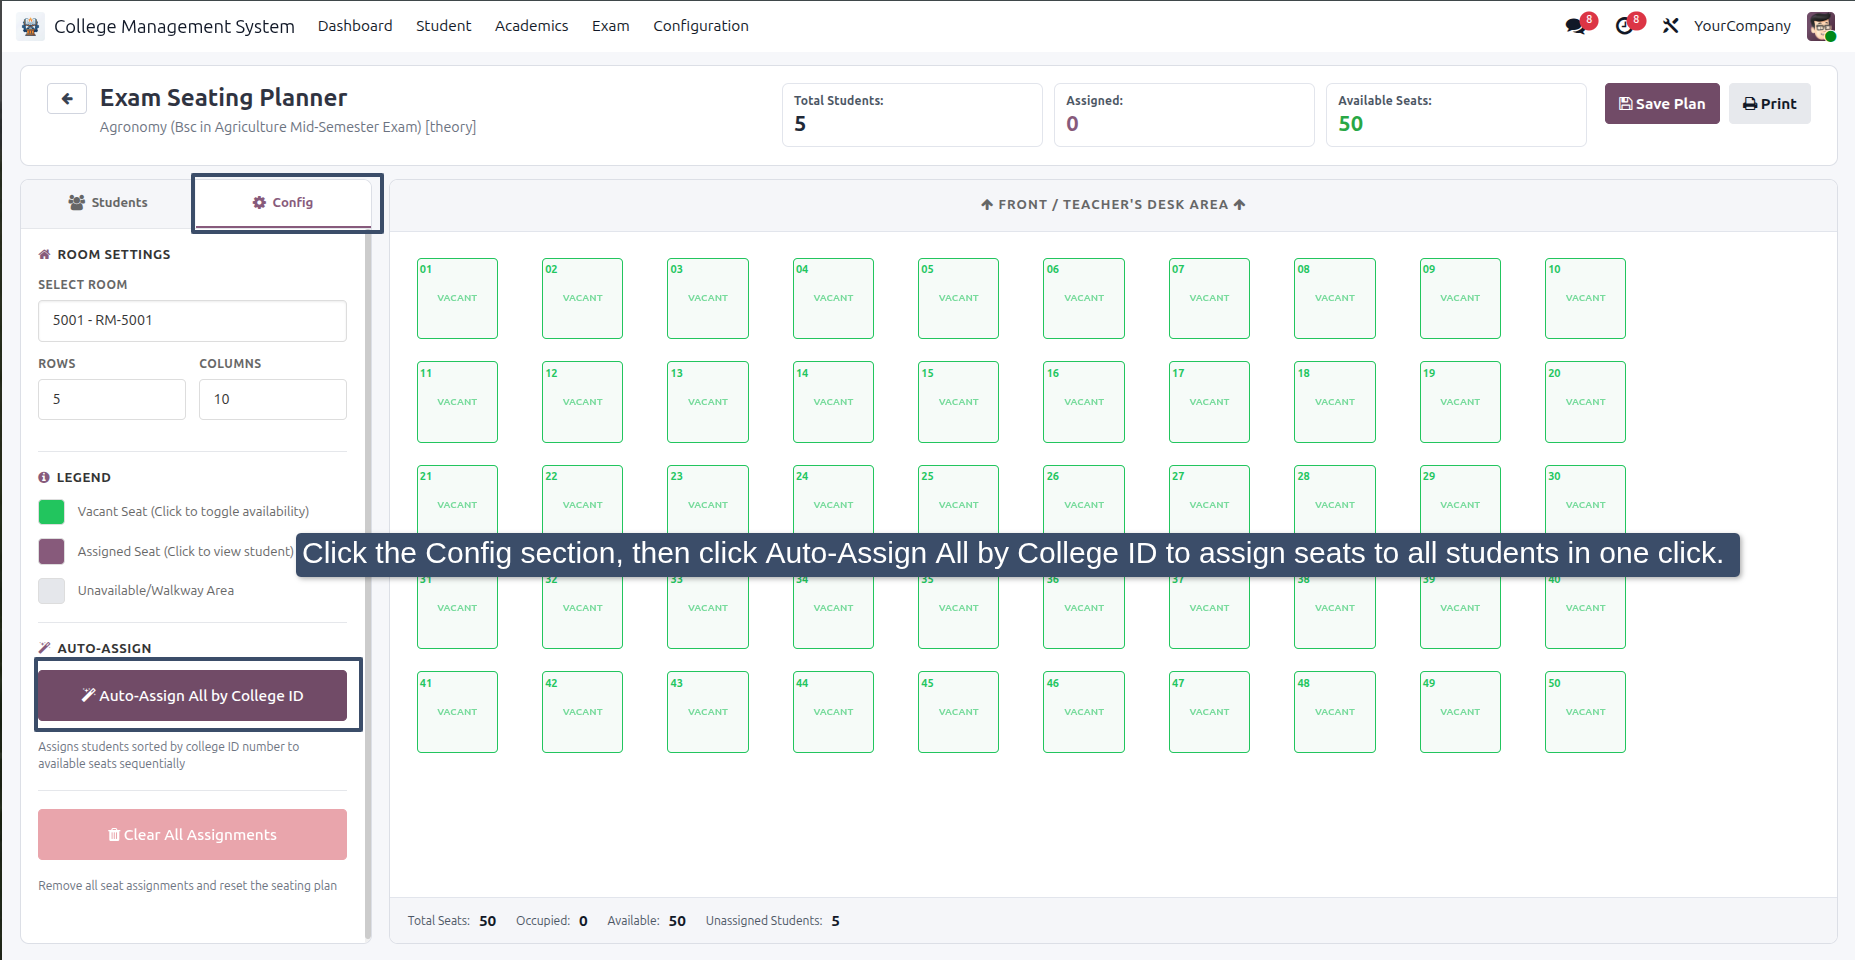Open the Exam menu
This screenshot has height=960, width=1855.
pos(611,26)
